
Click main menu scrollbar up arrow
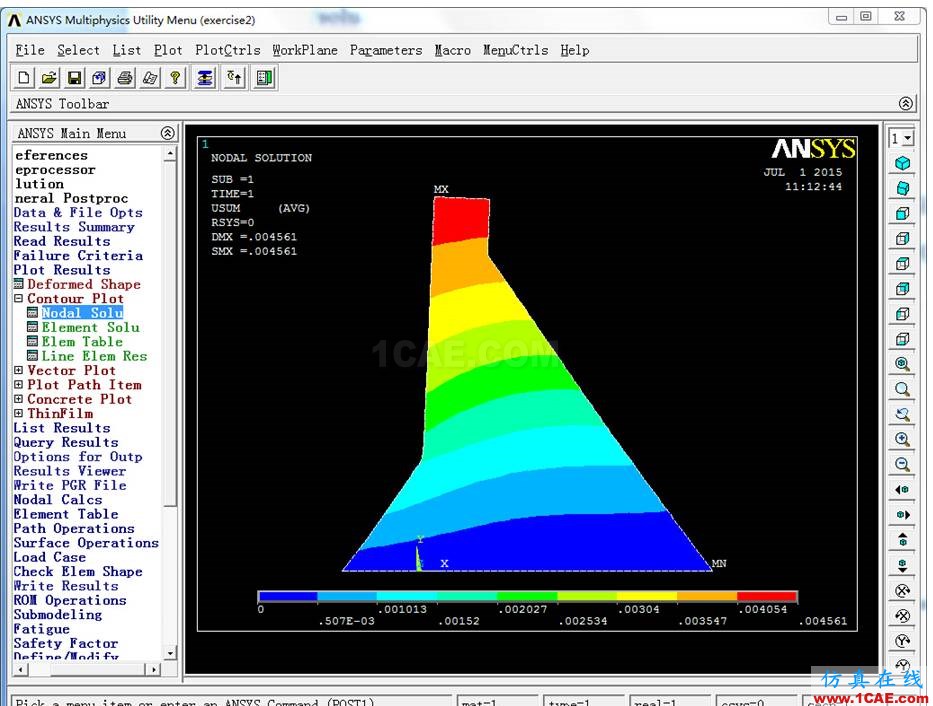click(x=170, y=154)
